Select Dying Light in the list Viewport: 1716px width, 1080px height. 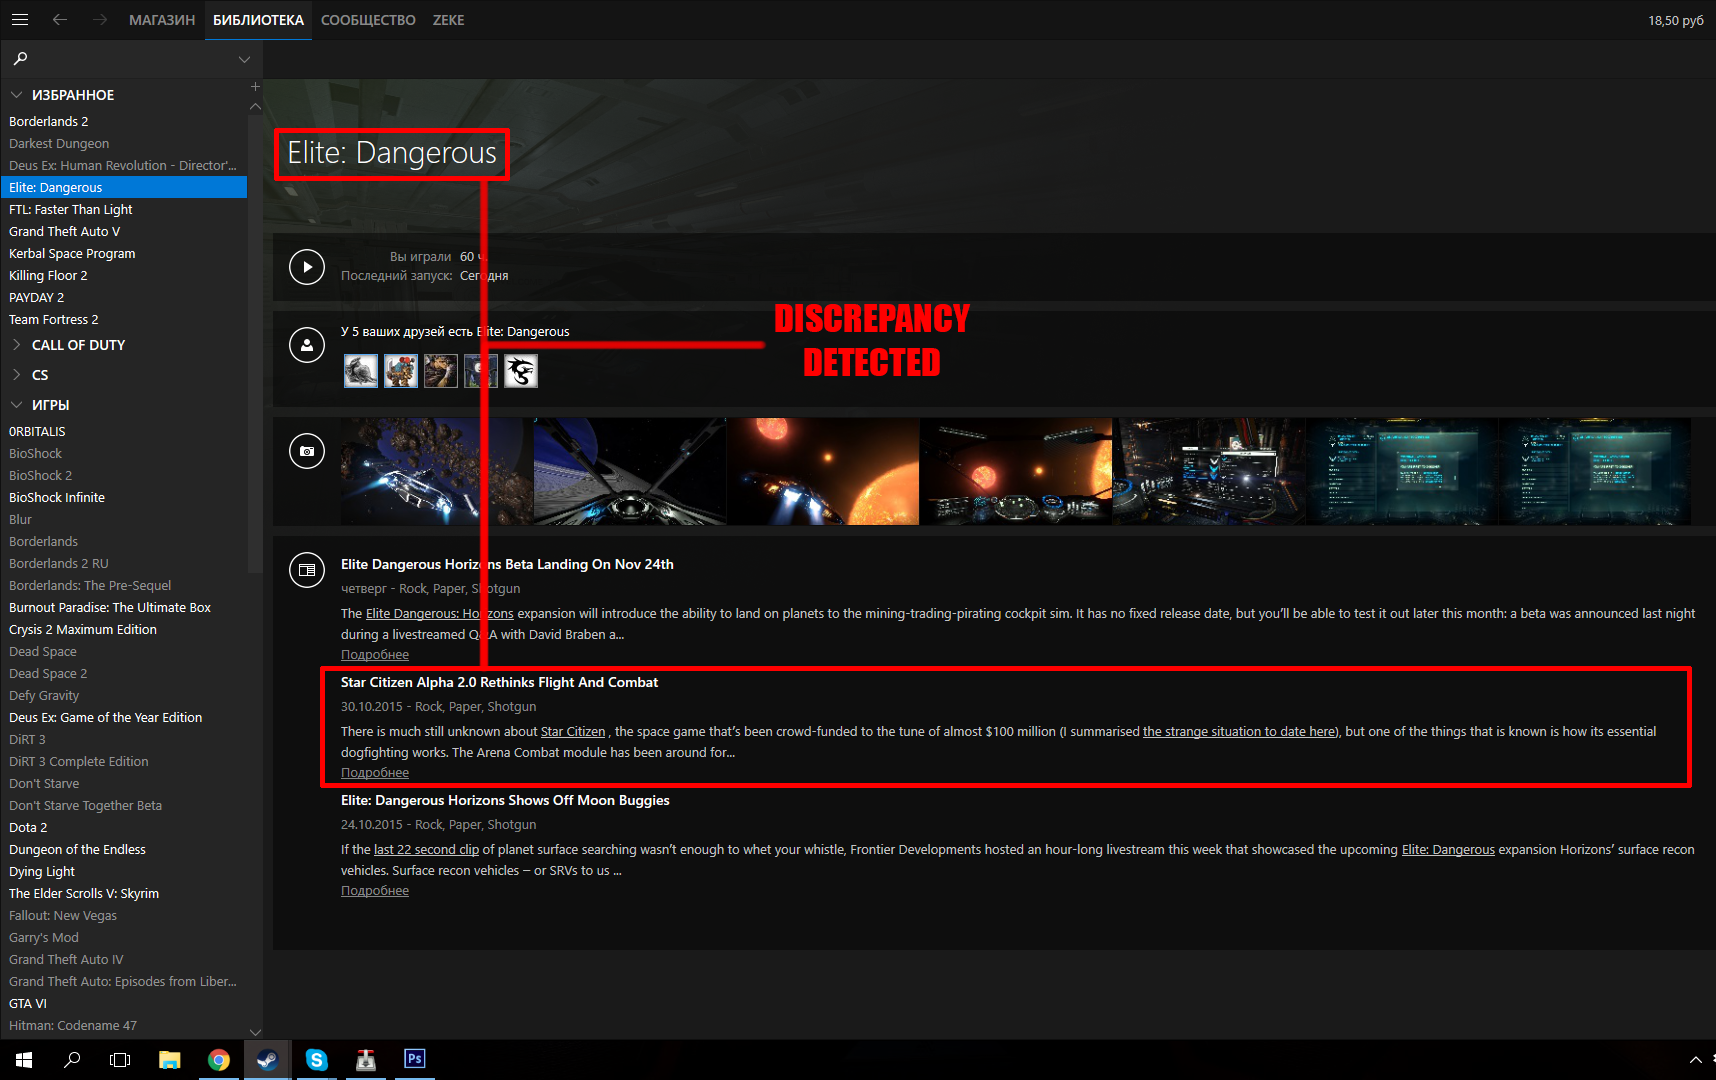123,871
